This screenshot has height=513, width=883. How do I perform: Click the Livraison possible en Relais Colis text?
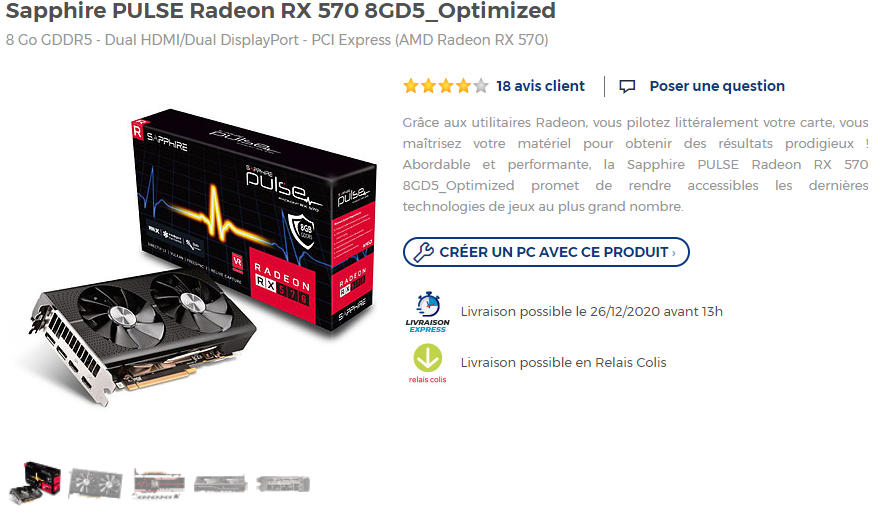point(563,363)
